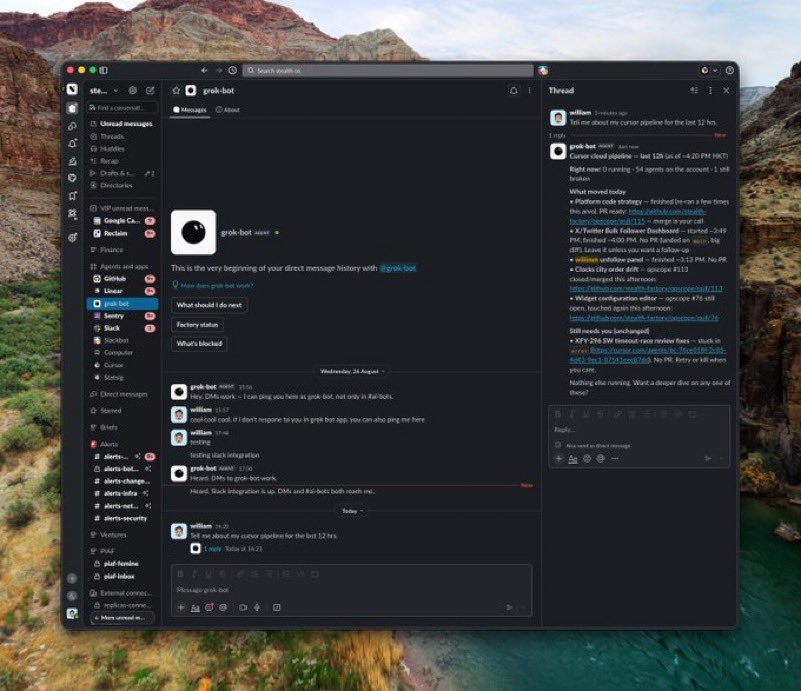Select the Home icon in the left rail

[x=73, y=108]
